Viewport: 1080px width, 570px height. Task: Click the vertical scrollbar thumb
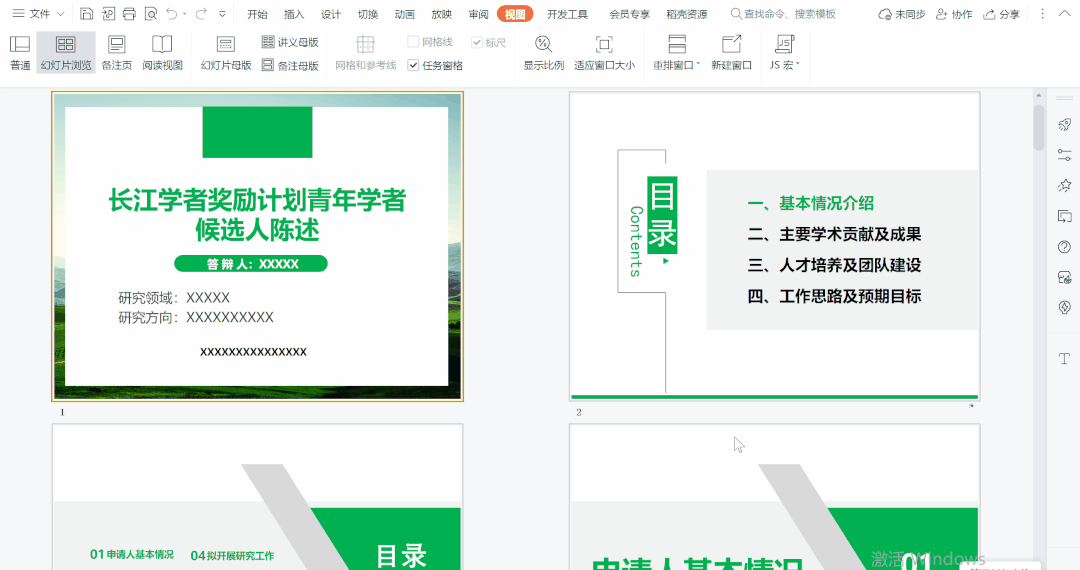[x=1039, y=126]
